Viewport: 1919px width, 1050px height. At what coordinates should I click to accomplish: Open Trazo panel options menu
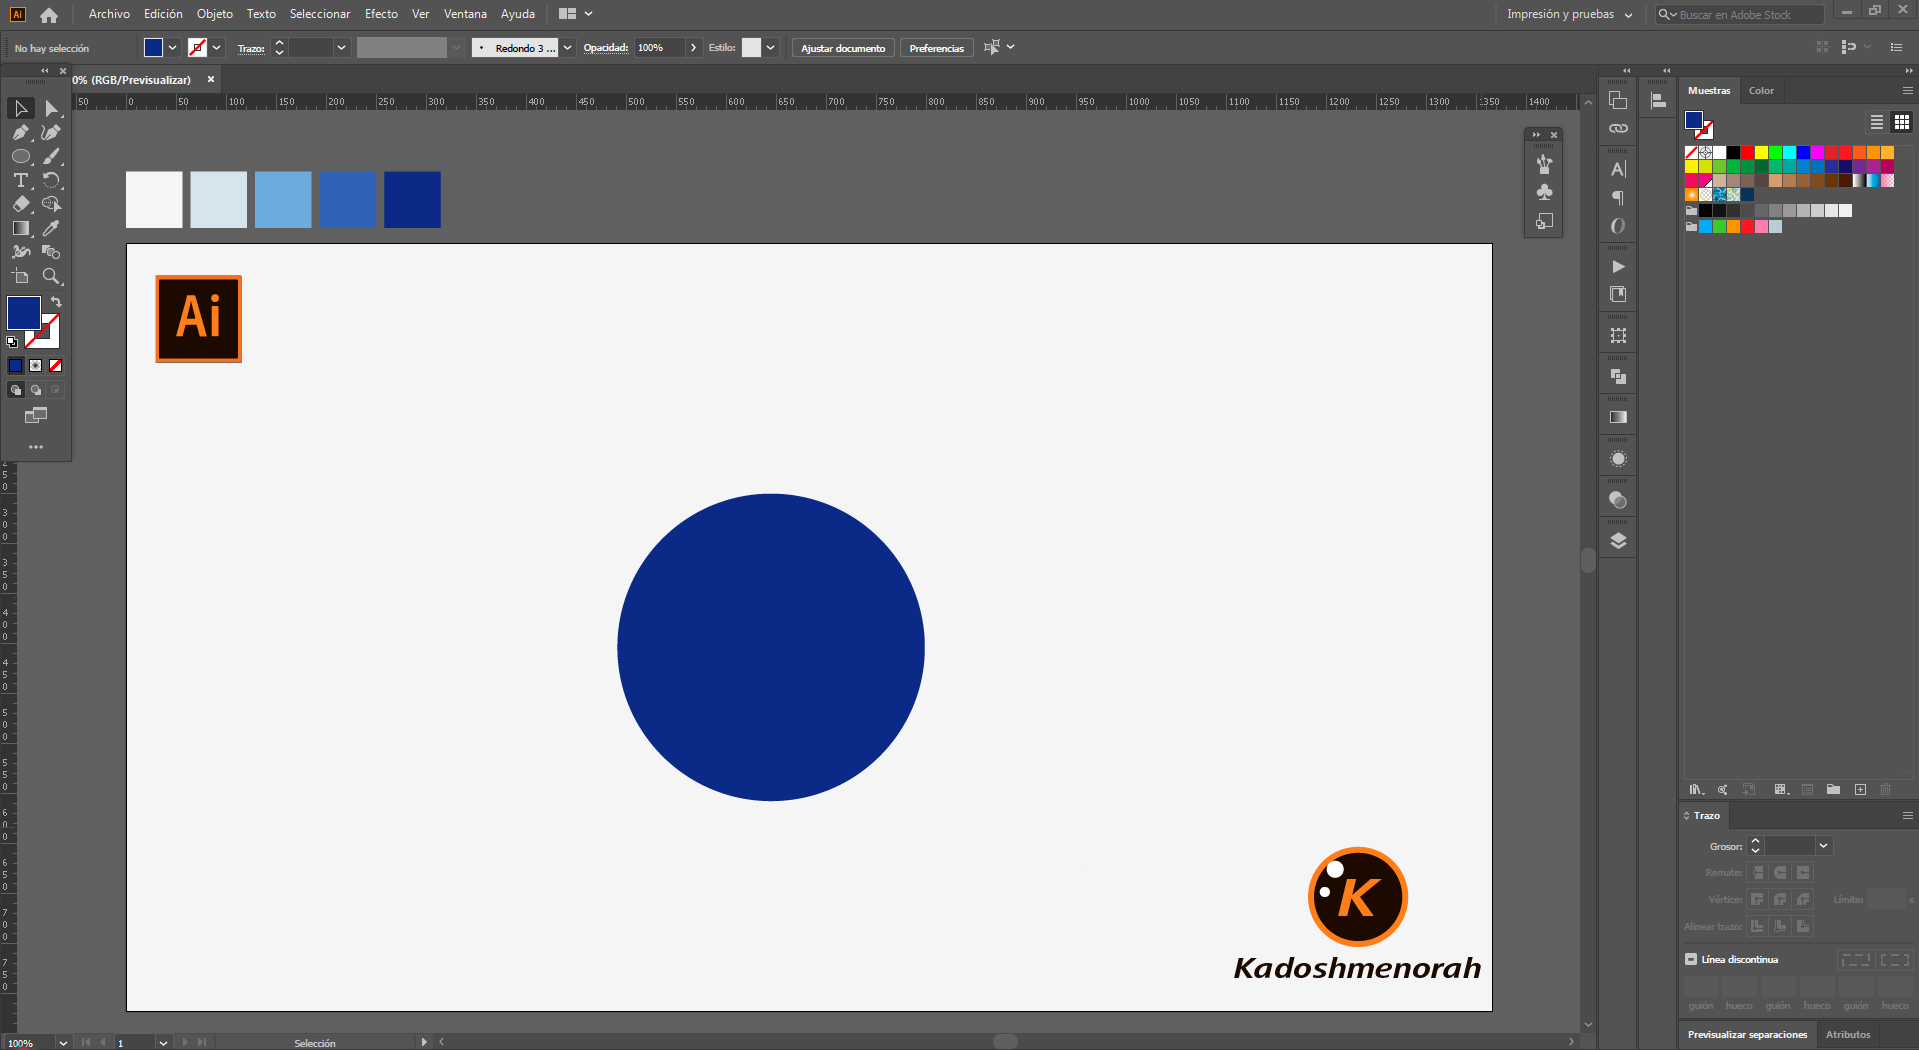[1907, 816]
